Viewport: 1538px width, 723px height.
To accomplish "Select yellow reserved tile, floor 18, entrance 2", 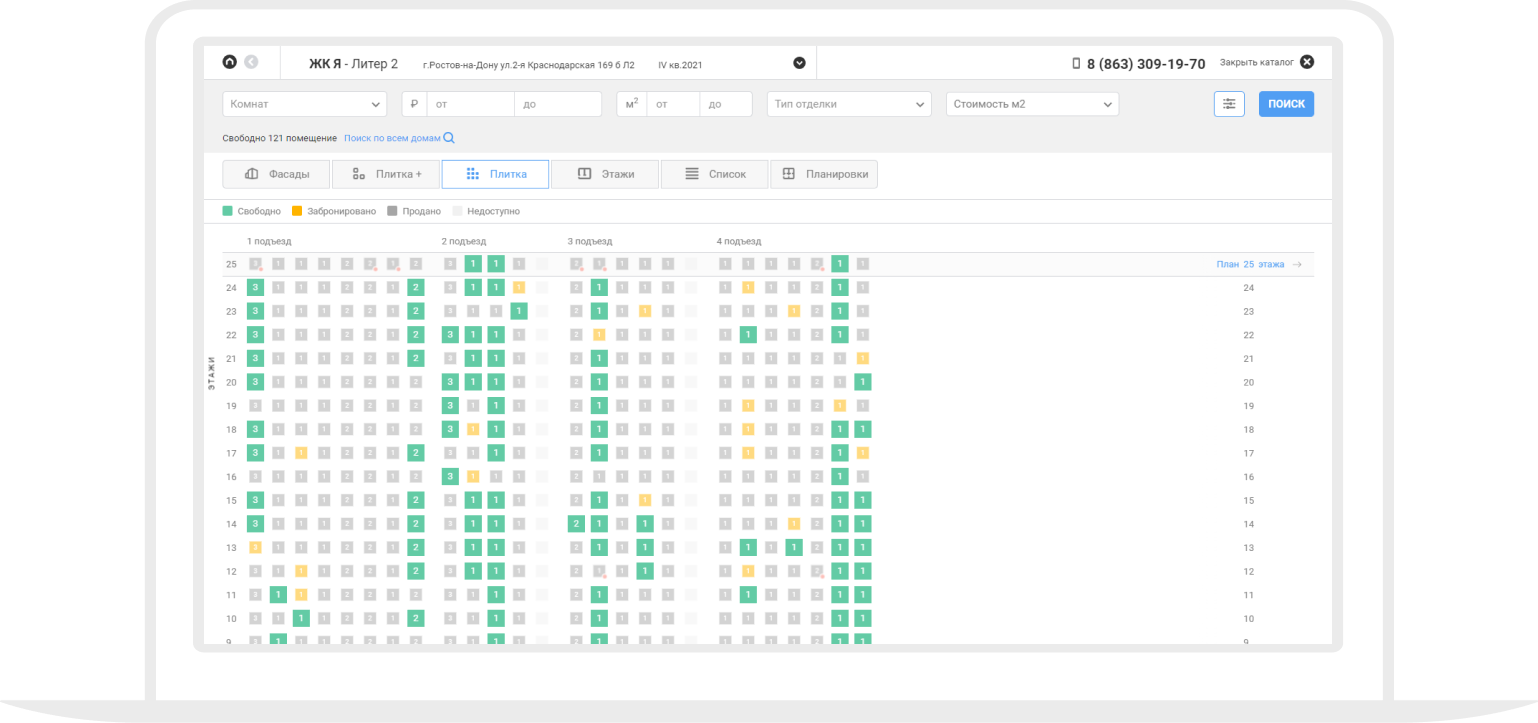I will point(473,429).
